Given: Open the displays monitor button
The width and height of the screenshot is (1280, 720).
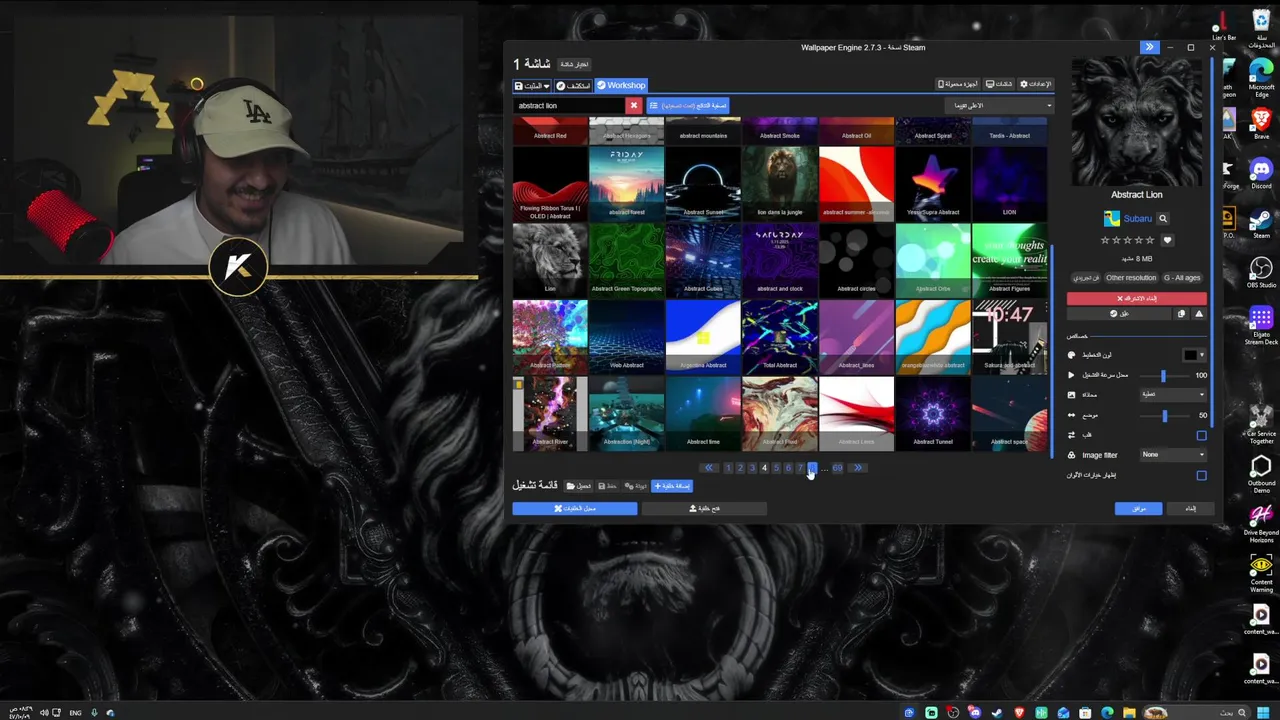Looking at the screenshot, I should pos(998,84).
